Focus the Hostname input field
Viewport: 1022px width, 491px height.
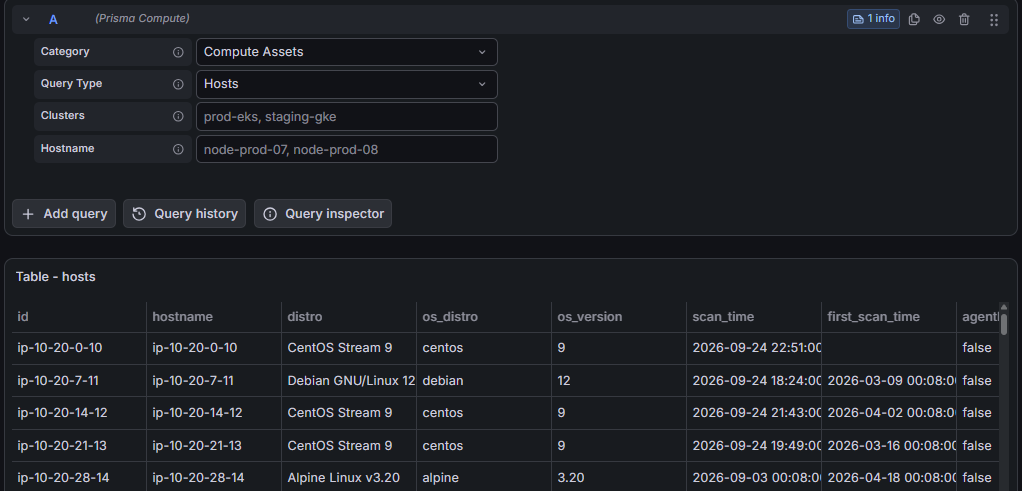(347, 149)
